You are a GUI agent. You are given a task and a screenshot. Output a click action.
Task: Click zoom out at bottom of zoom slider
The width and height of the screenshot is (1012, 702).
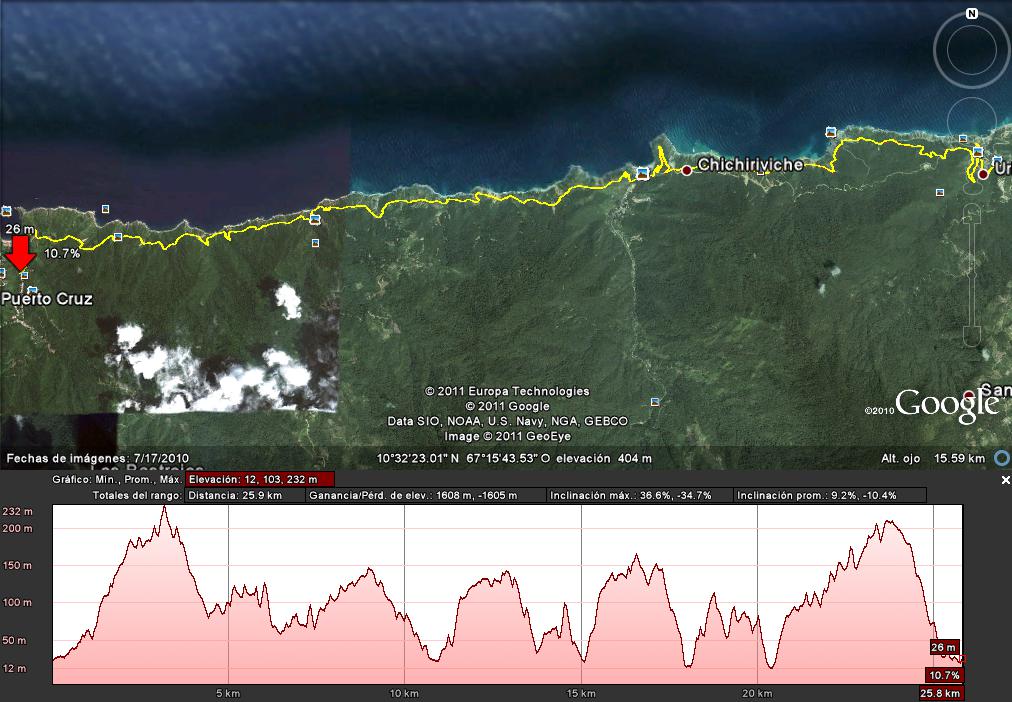pyautogui.click(x=973, y=335)
